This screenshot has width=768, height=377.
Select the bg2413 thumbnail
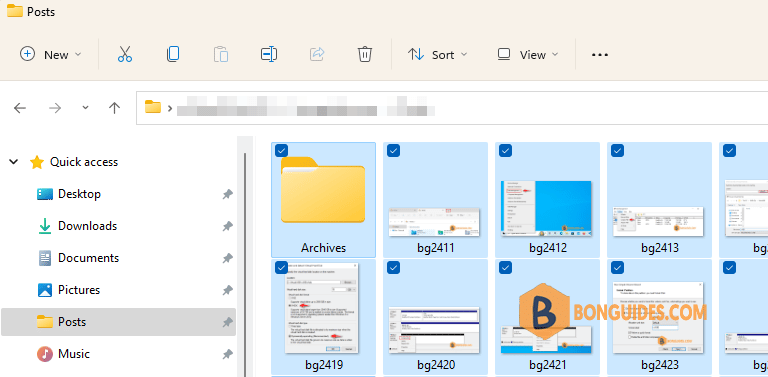[658, 222]
